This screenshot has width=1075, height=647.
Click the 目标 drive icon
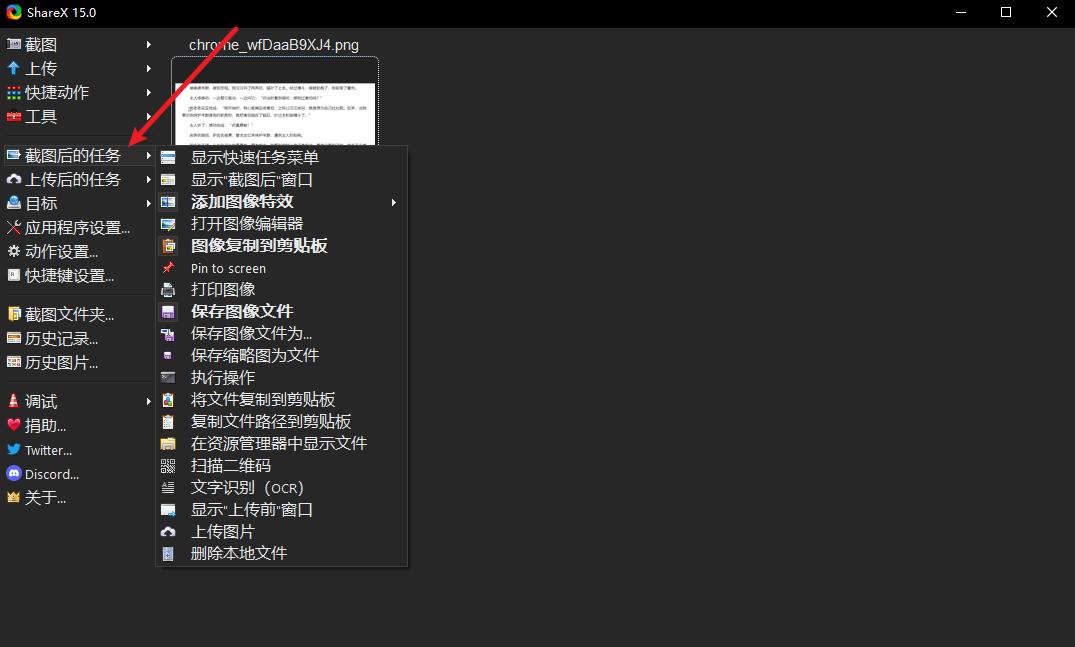(14, 204)
